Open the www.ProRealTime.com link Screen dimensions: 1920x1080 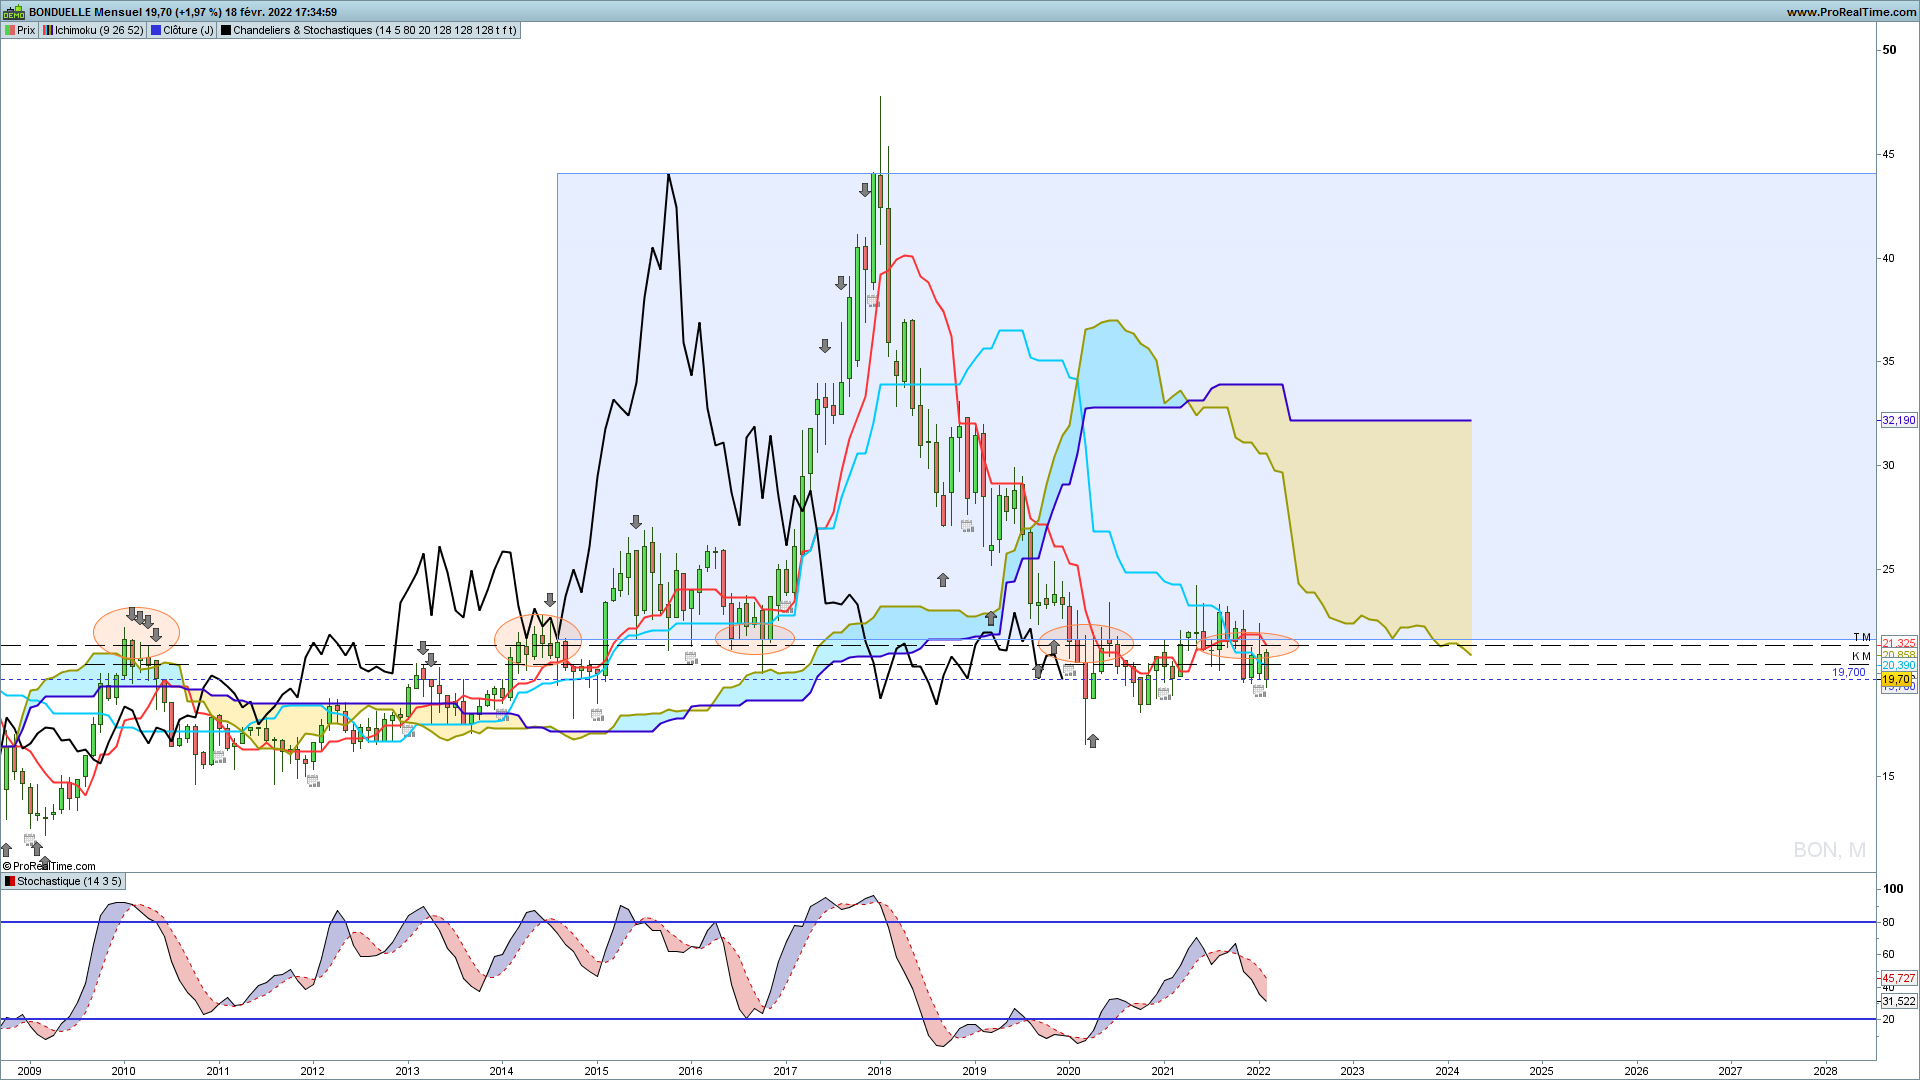pos(1851,12)
